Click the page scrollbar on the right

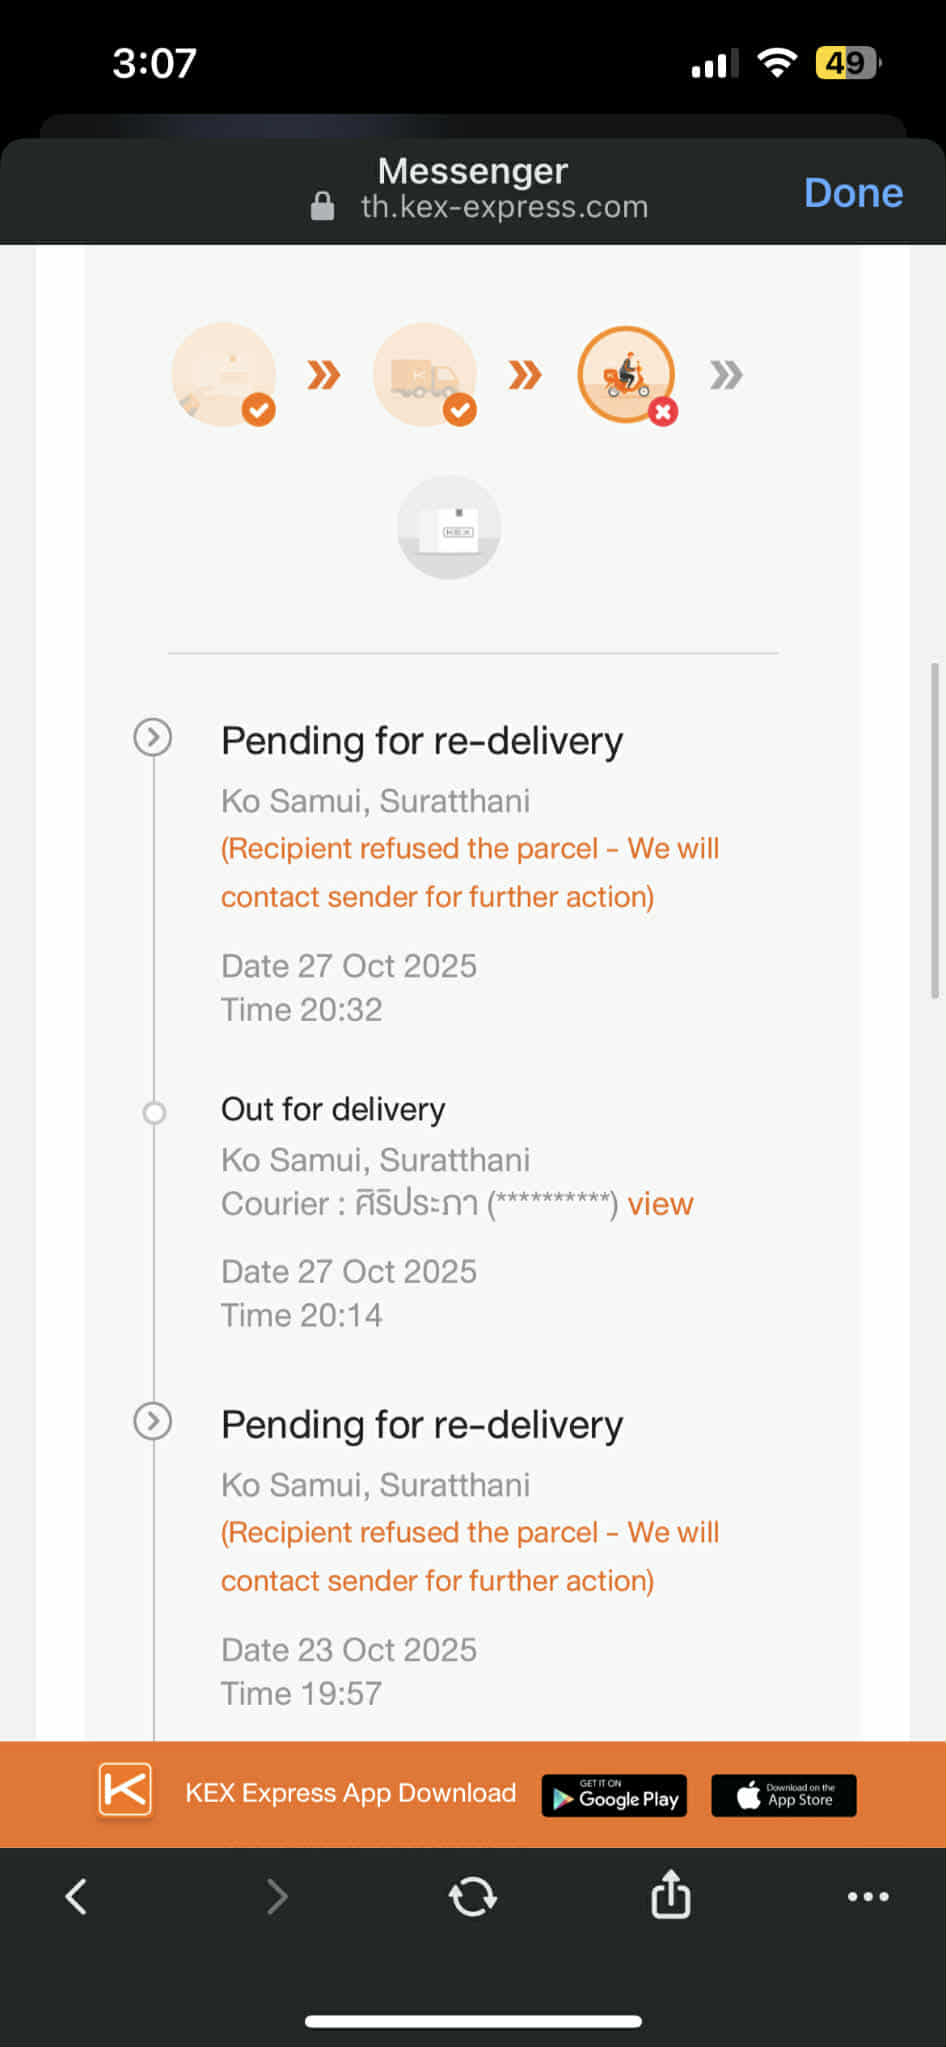click(x=935, y=830)
